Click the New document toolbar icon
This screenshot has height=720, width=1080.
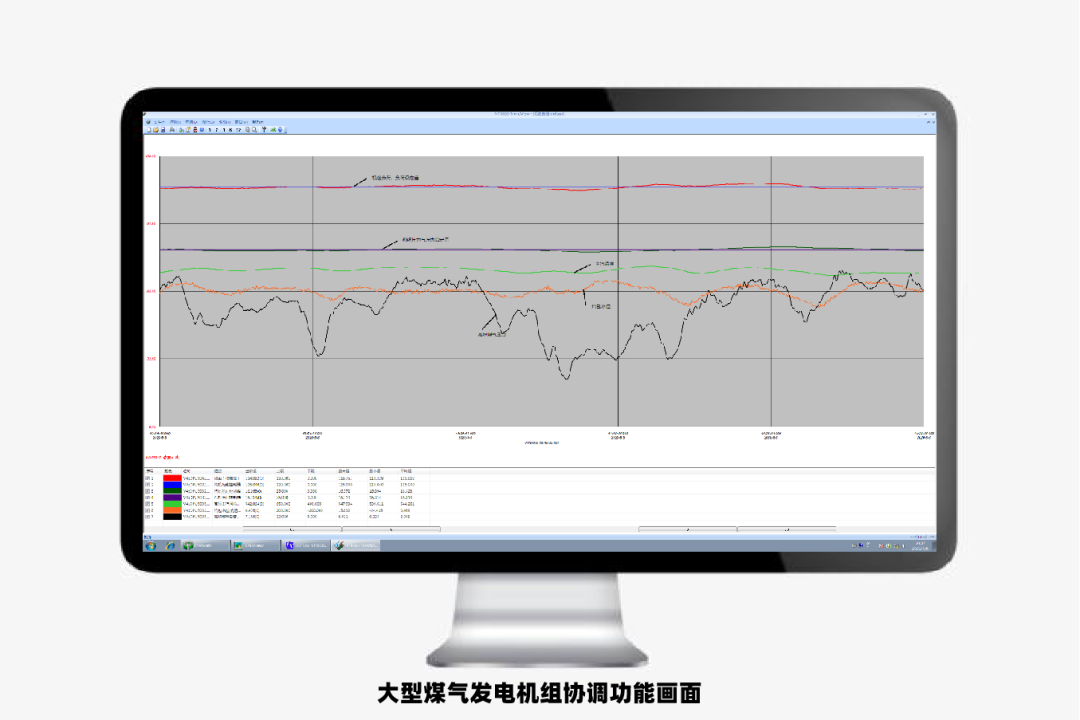149,130
